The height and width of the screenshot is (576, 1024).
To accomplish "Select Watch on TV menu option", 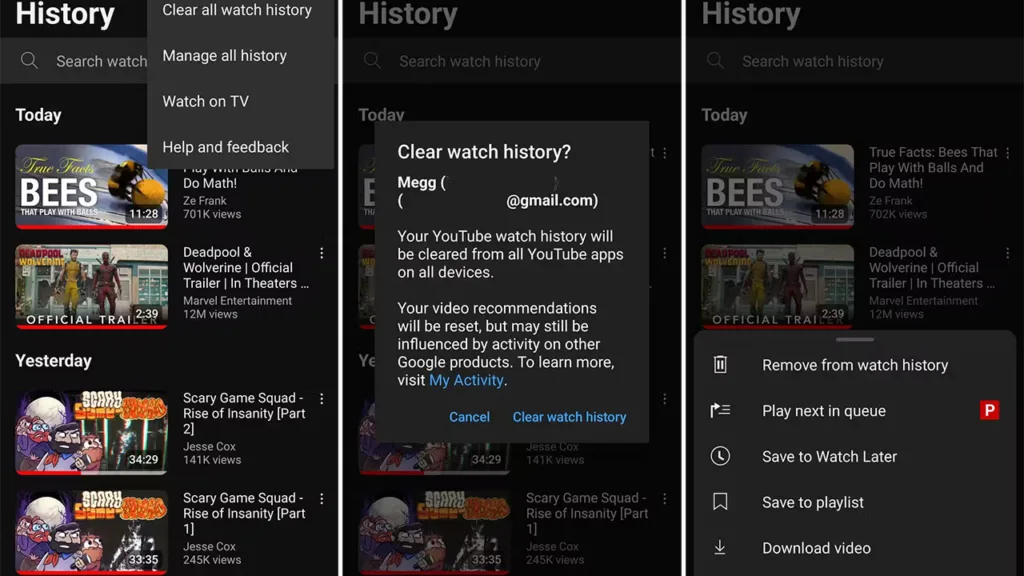I will click(x=206, y=101).
